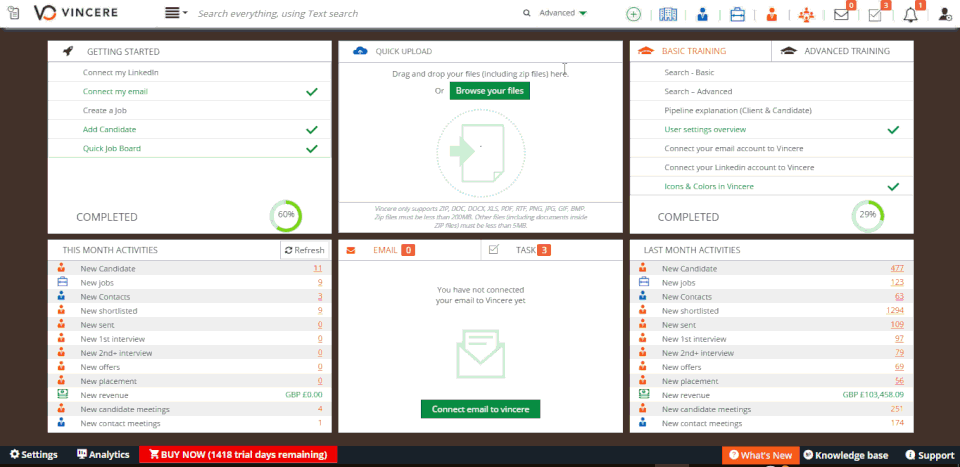Click the This Month New revenue money icon
Image resolution: width=960 pixels, height=467 pixels.
pyautogui.click(x=62, y=395)
